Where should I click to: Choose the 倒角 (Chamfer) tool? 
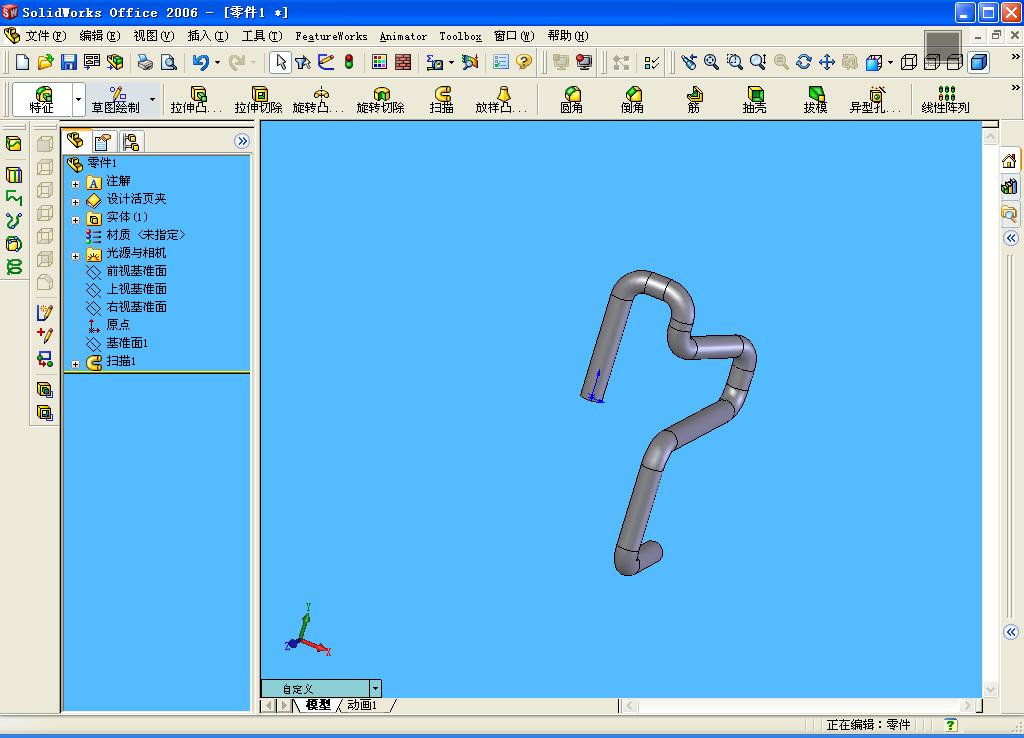point(632,99)
